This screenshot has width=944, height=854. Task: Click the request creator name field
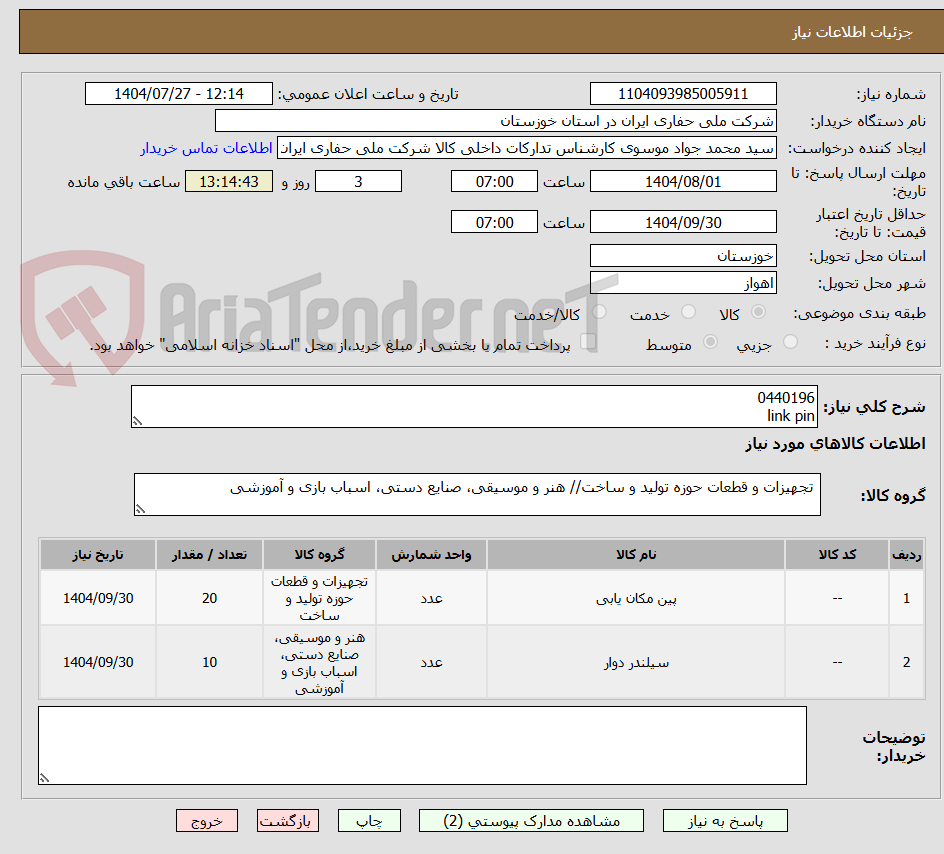[x=527, y=148]
